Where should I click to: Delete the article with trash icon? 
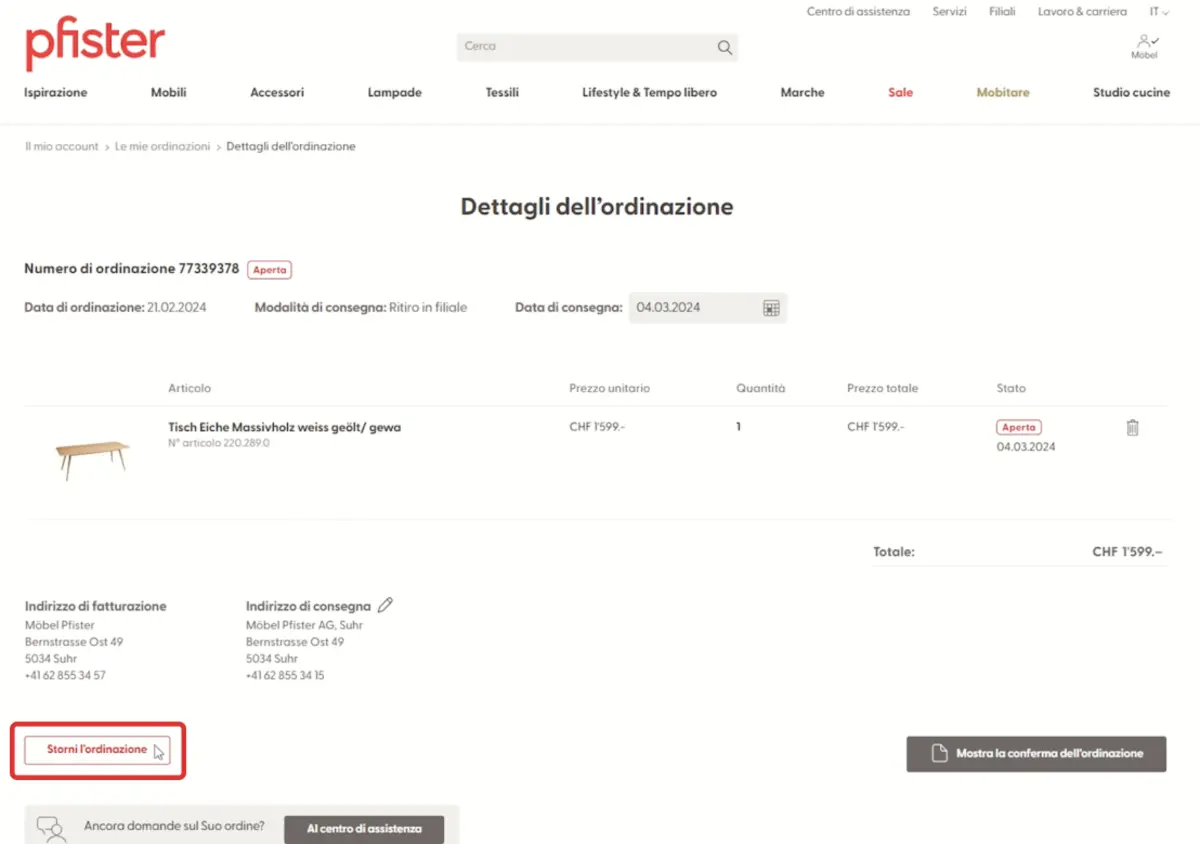(1132, 428)
